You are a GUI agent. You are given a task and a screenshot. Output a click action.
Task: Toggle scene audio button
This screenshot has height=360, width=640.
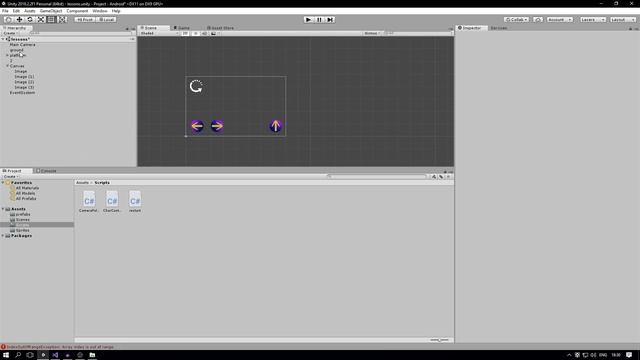click(x=204, y=33)
